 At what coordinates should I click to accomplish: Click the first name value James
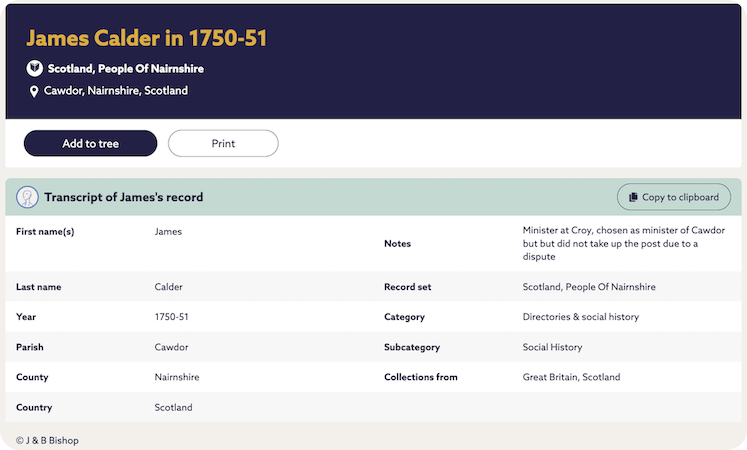click(x=168, y=232)
